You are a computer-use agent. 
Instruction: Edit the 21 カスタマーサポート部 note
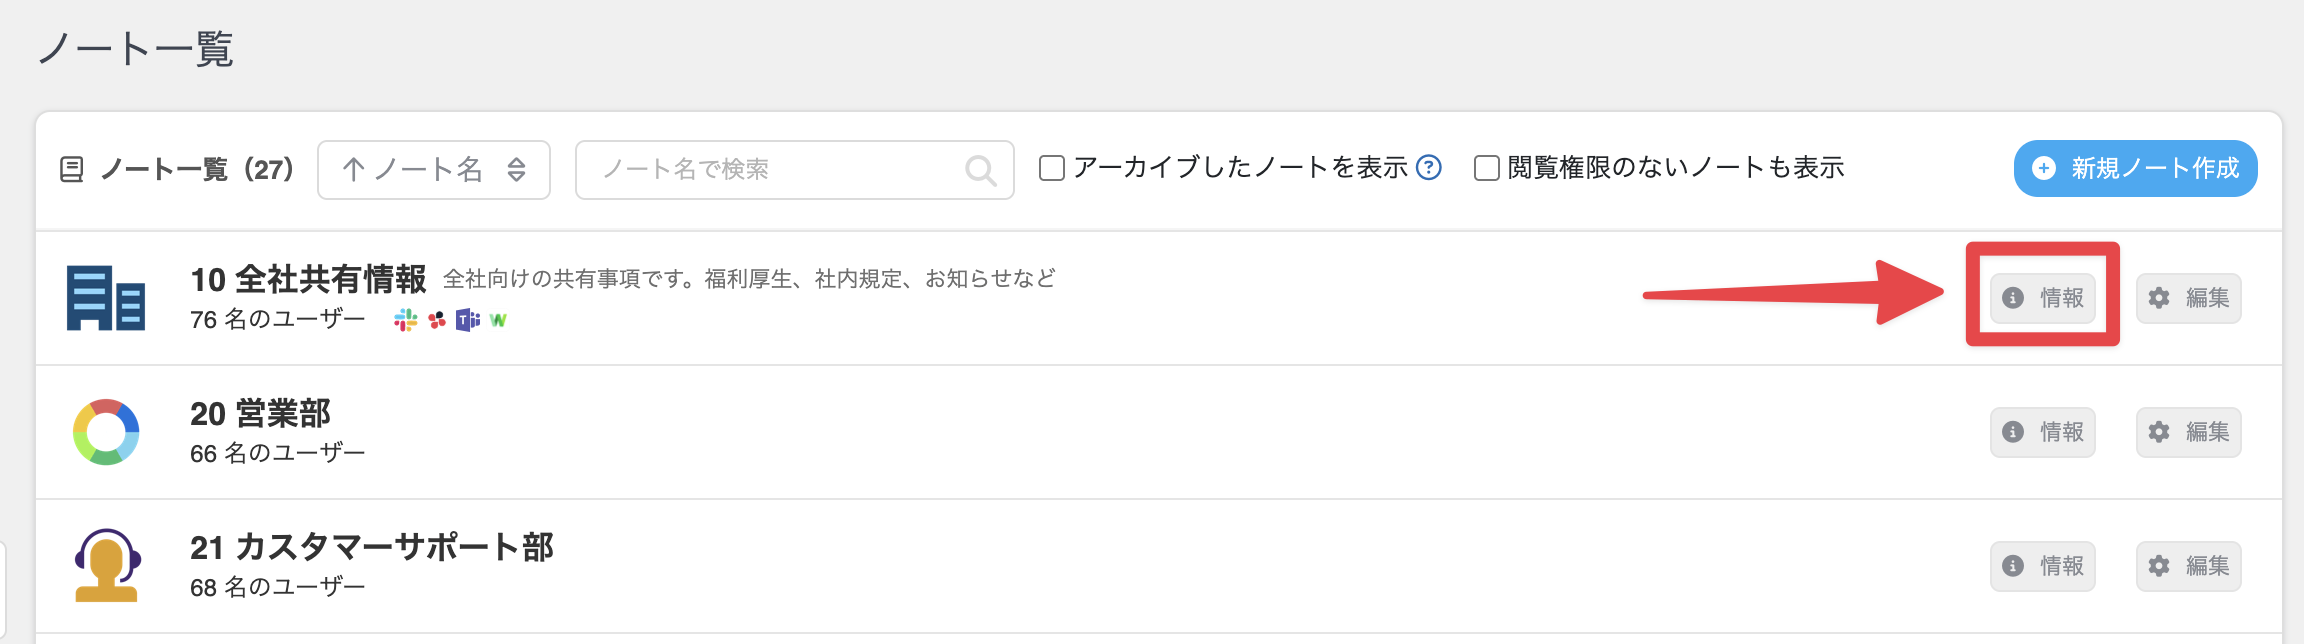[x=2188, y=566]
